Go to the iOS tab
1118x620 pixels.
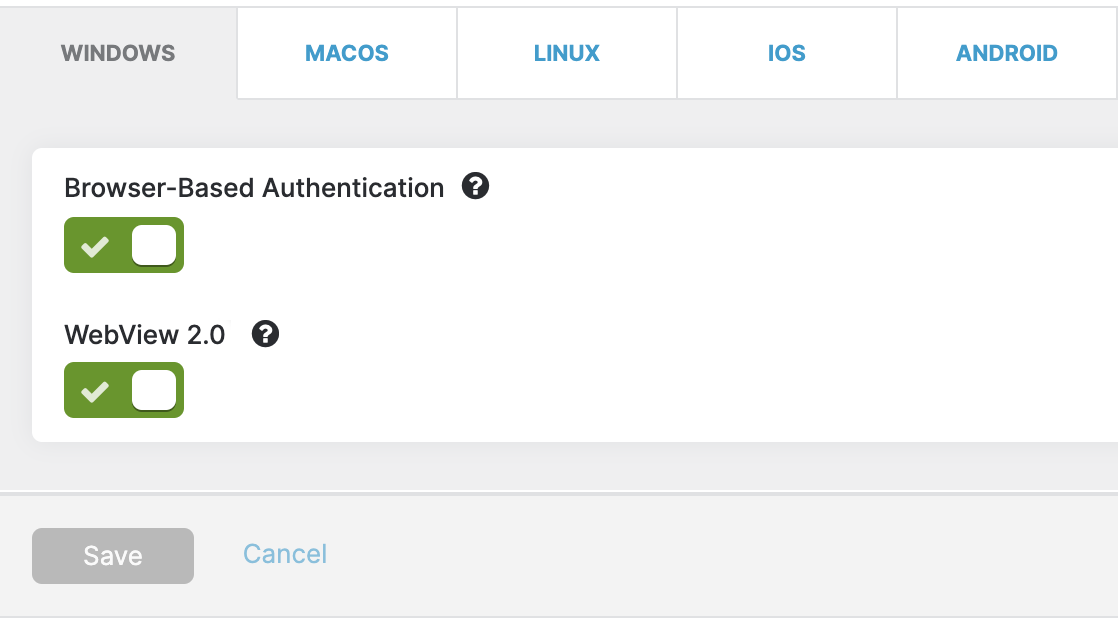[x=787, y=53]
